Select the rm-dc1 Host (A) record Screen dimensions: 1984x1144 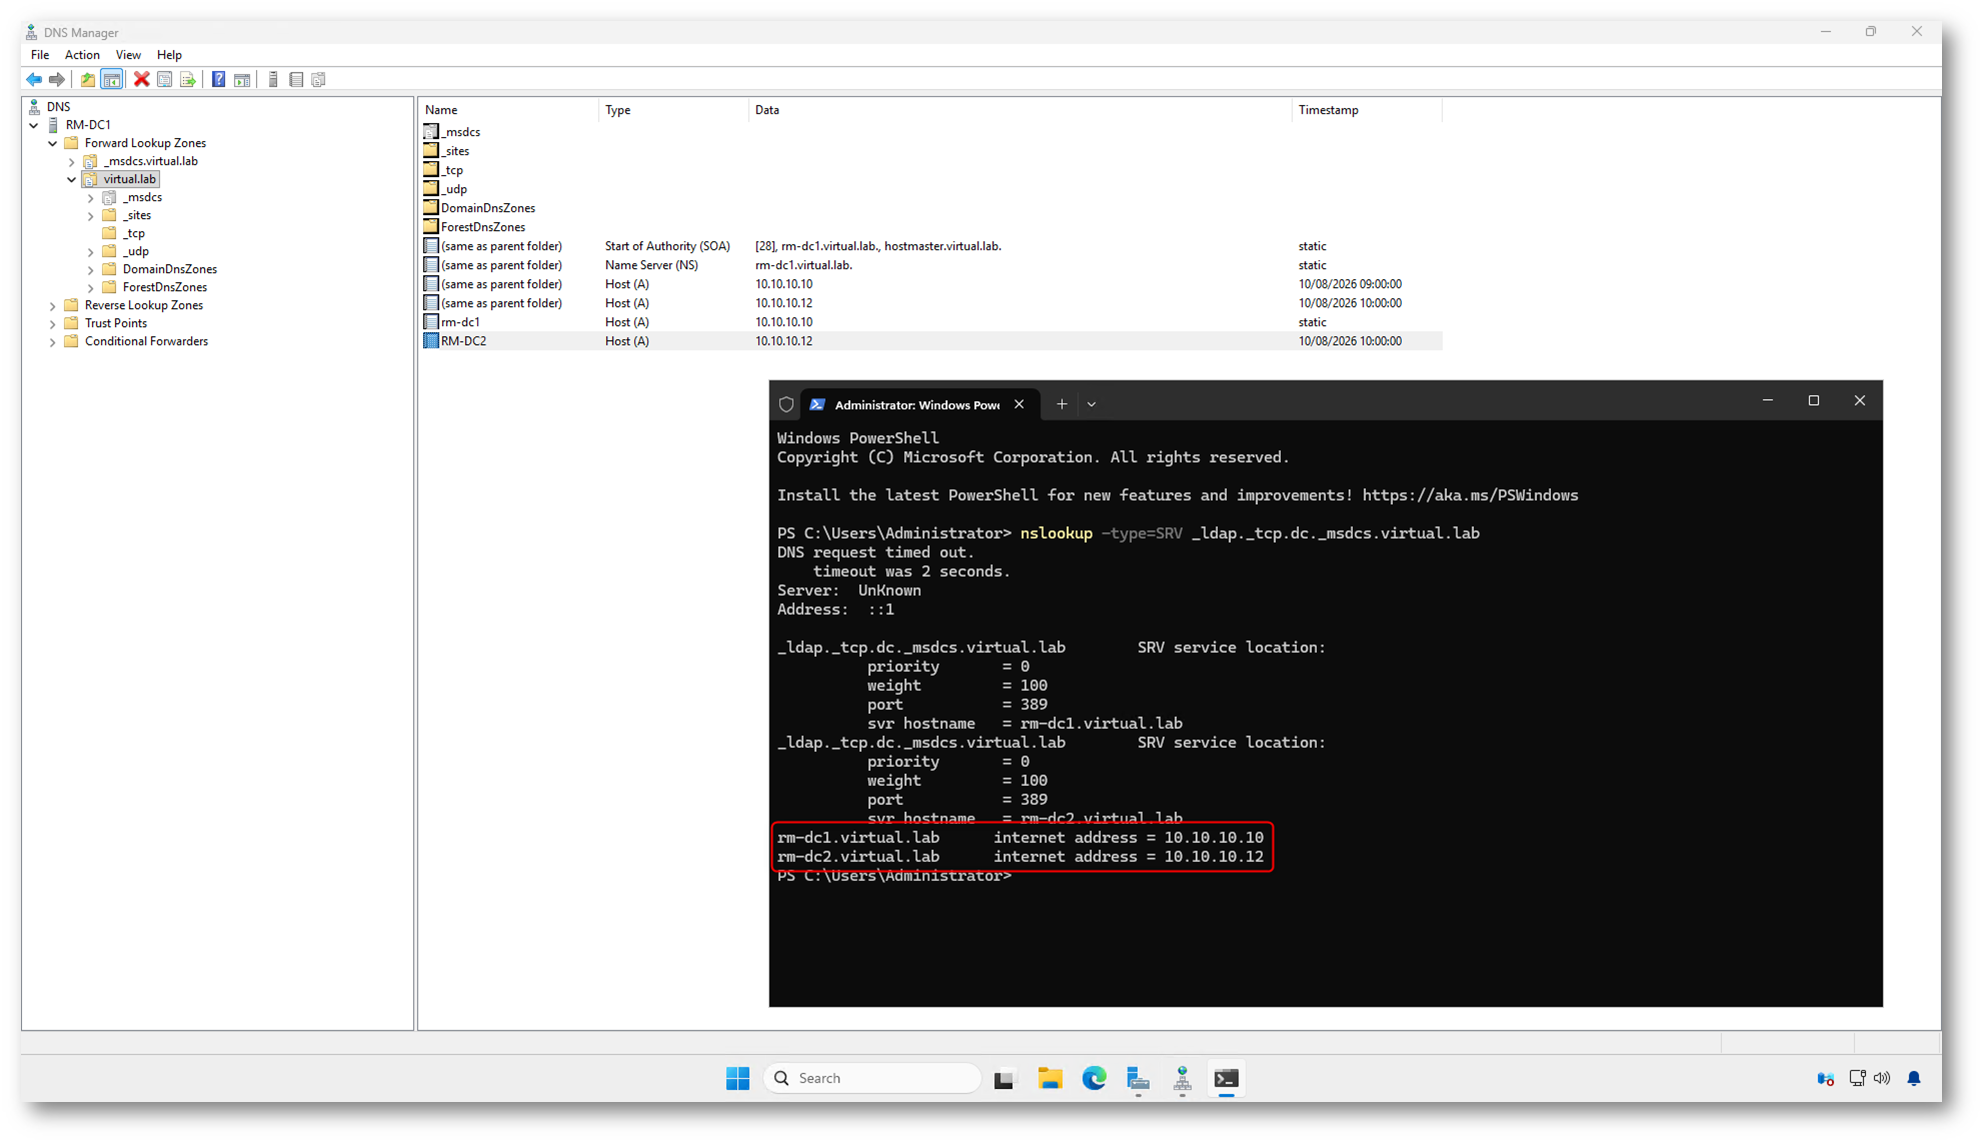931,322
